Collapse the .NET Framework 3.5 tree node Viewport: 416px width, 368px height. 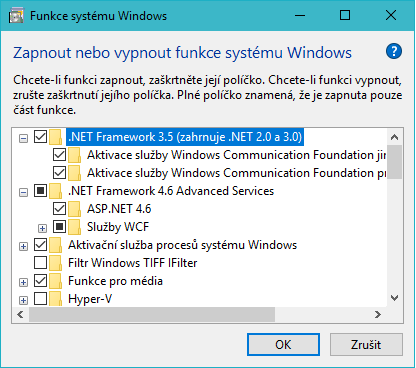click(23, 138)
